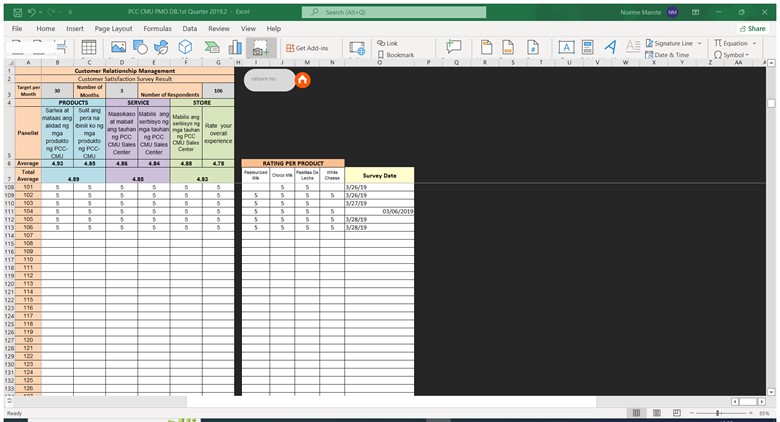The image size is (780, 422).
Task: Open Customize Quick Access Toolbar dropdown
Action: point(70,12)
